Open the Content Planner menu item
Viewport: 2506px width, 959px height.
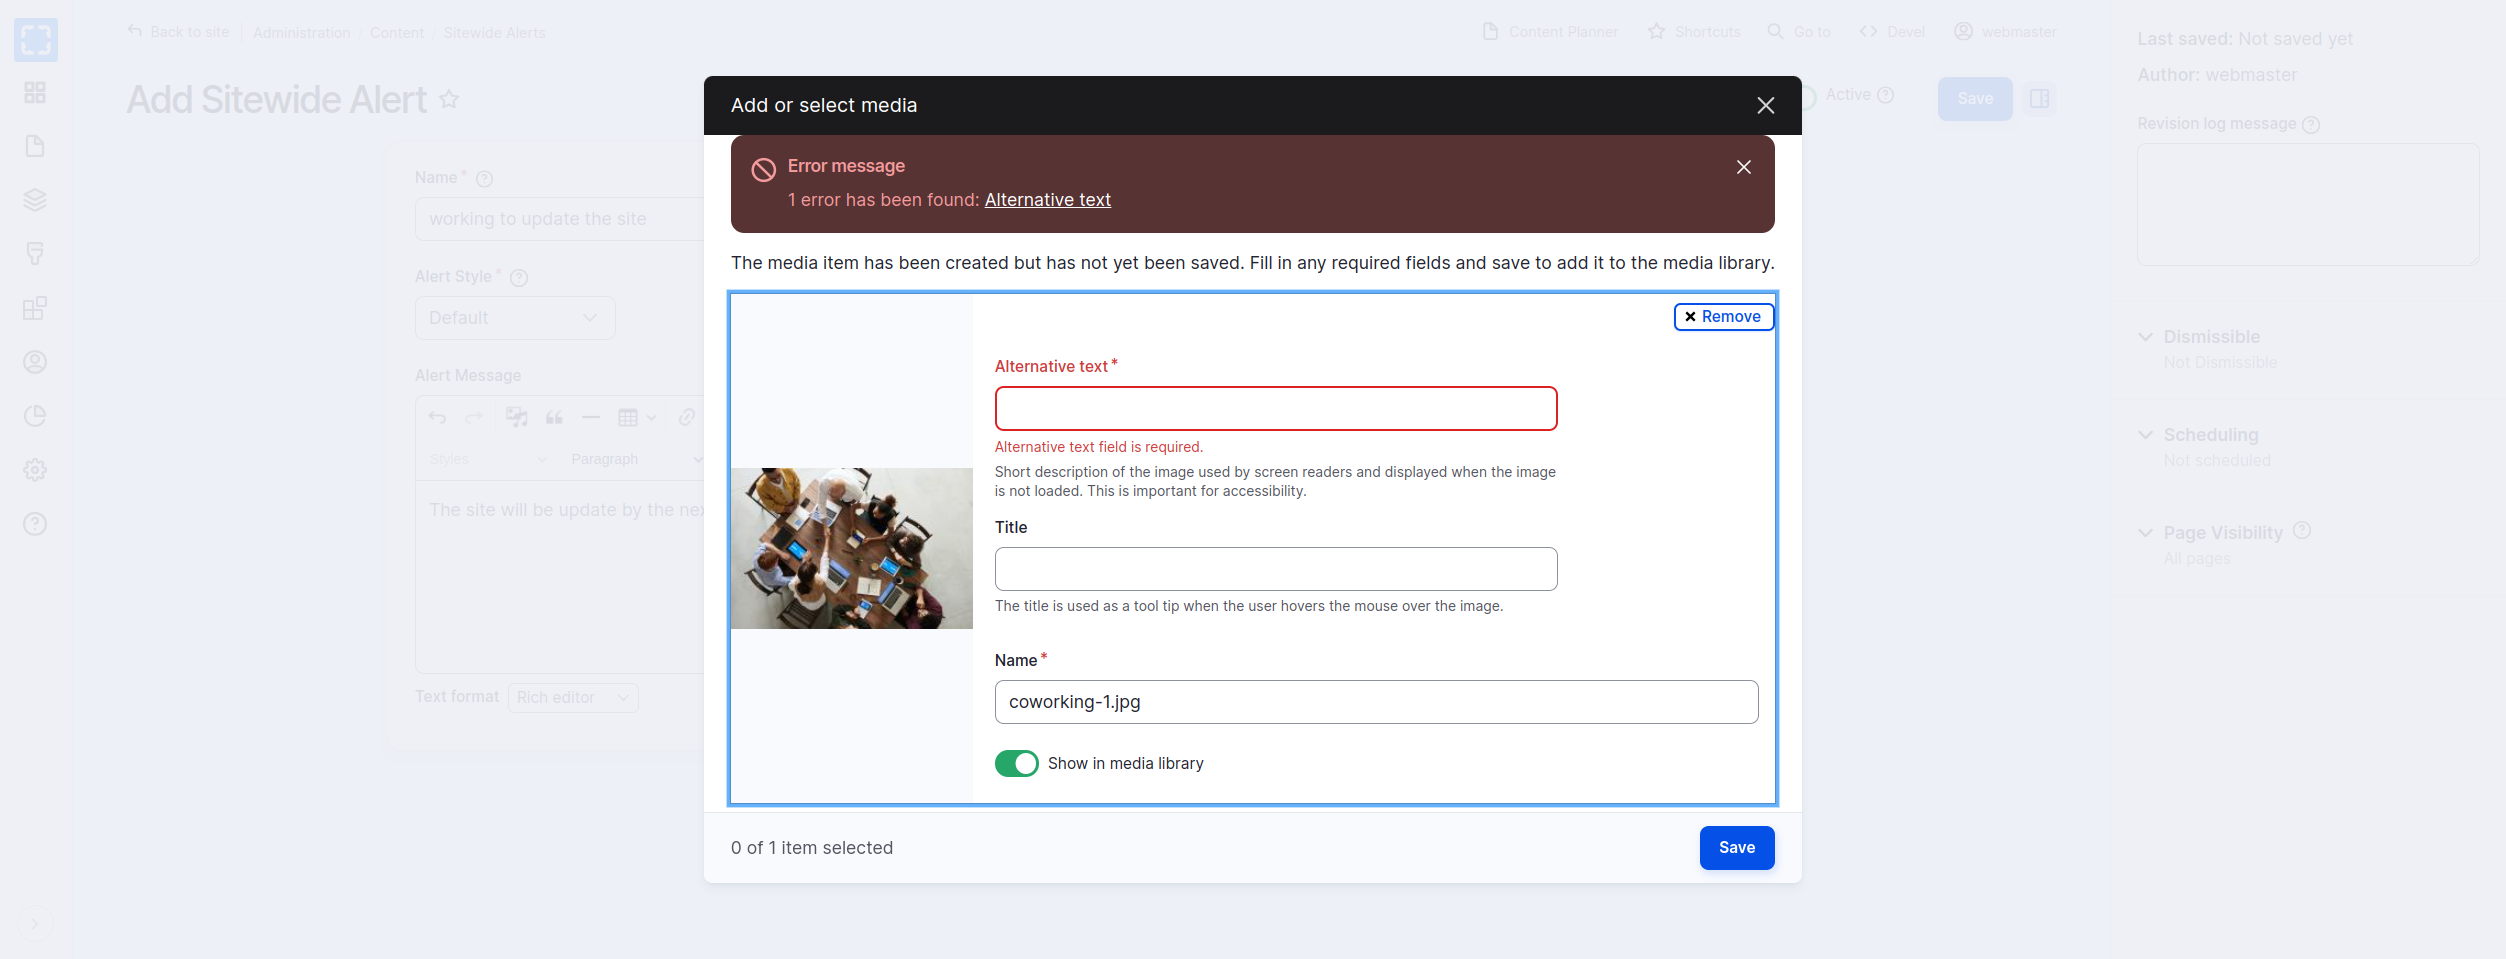coord(1550,32)
